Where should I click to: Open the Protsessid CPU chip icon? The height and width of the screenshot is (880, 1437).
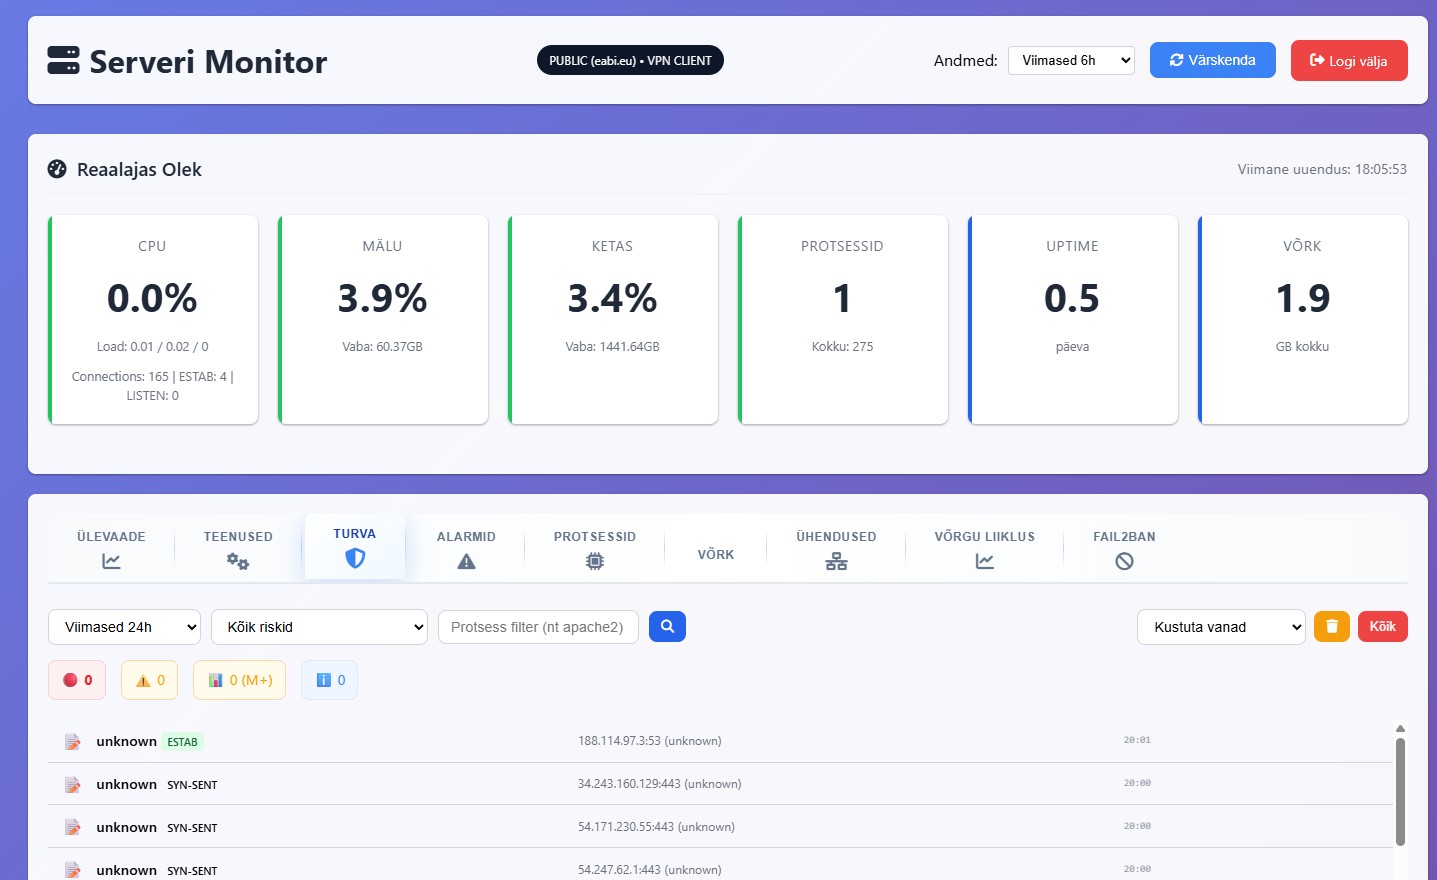pyautogui.click(x=595, y=561)
